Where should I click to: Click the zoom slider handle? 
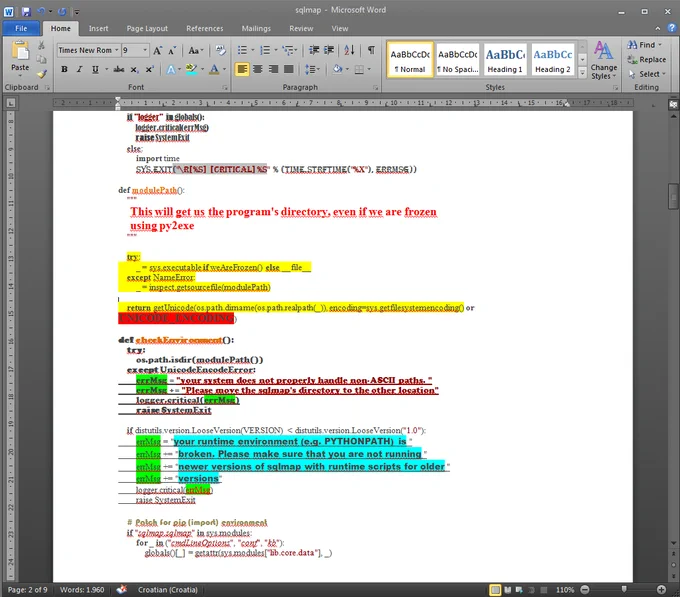tap(624, 589)
